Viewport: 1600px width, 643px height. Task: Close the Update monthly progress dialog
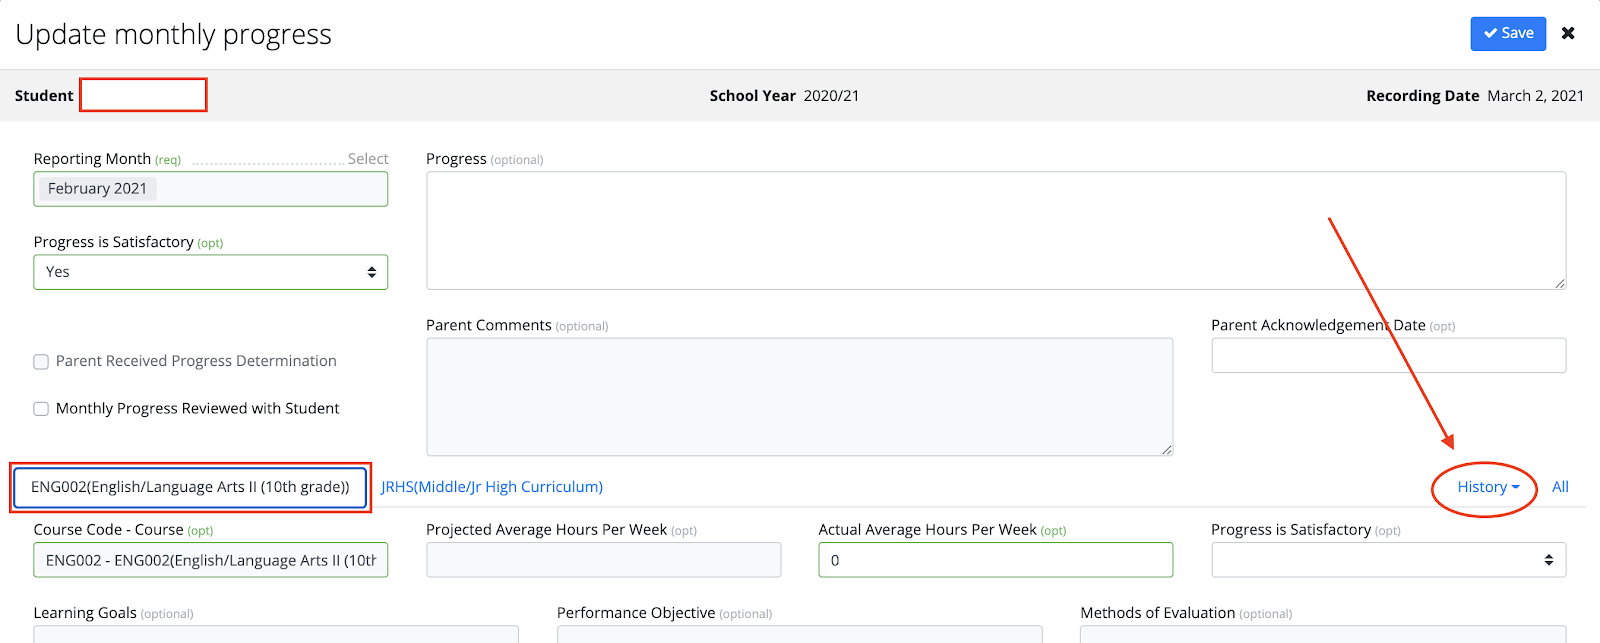(1568, 33)
